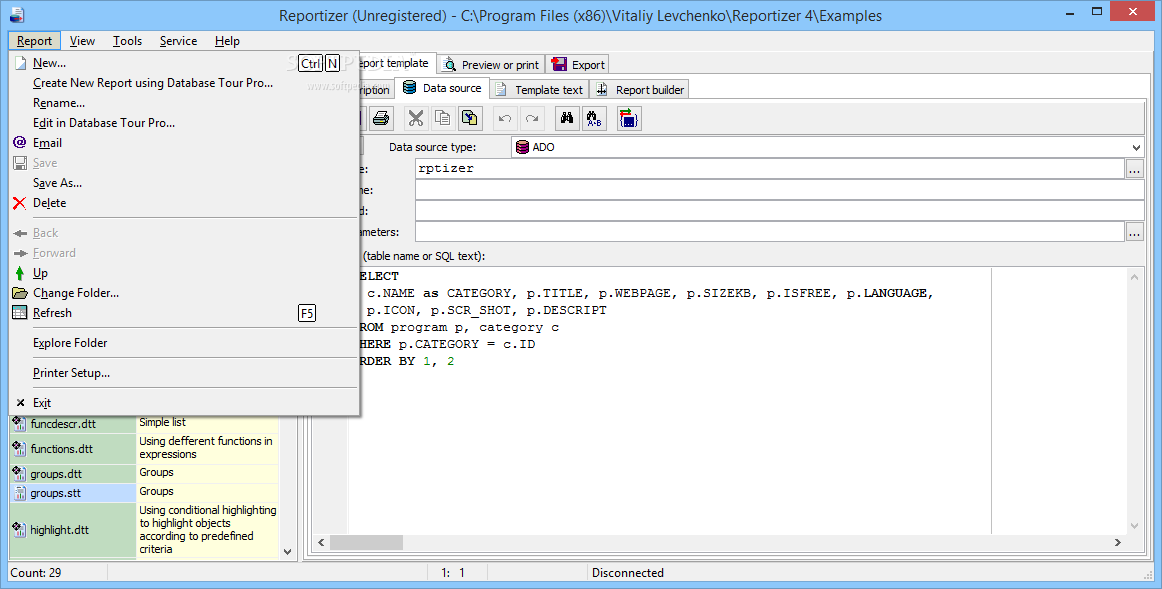Click the rptizer database name field
The image size is (1162, 589).
pyautogui.click(x=770, y=169)
